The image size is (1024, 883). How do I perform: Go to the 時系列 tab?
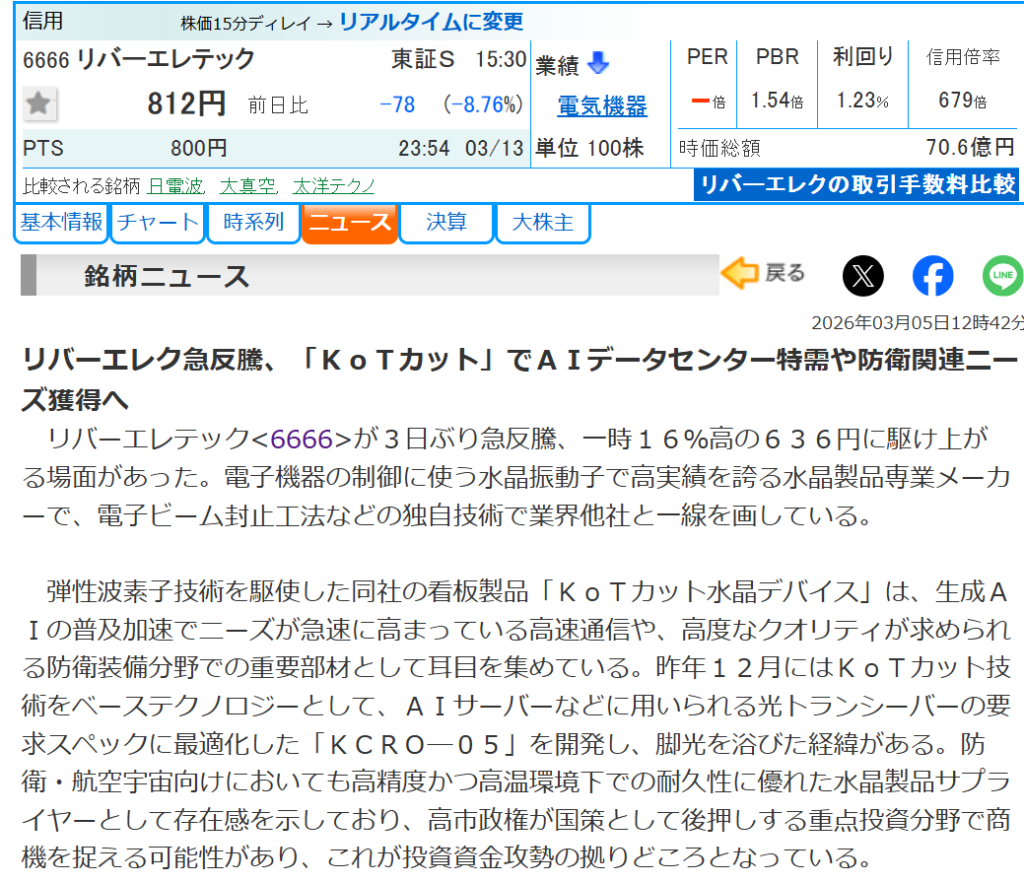[x=253, y=223]
